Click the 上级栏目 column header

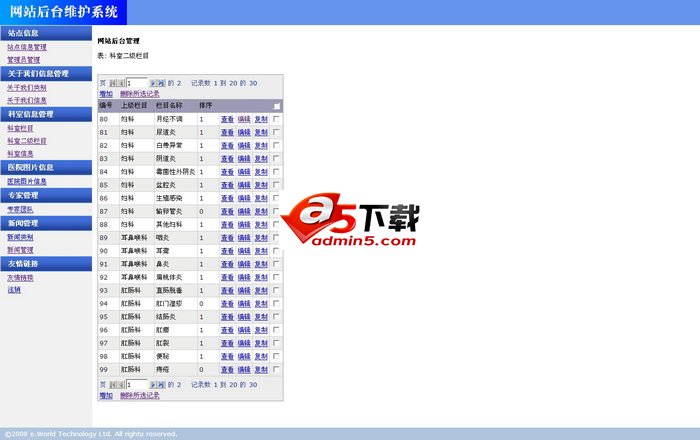134,105
